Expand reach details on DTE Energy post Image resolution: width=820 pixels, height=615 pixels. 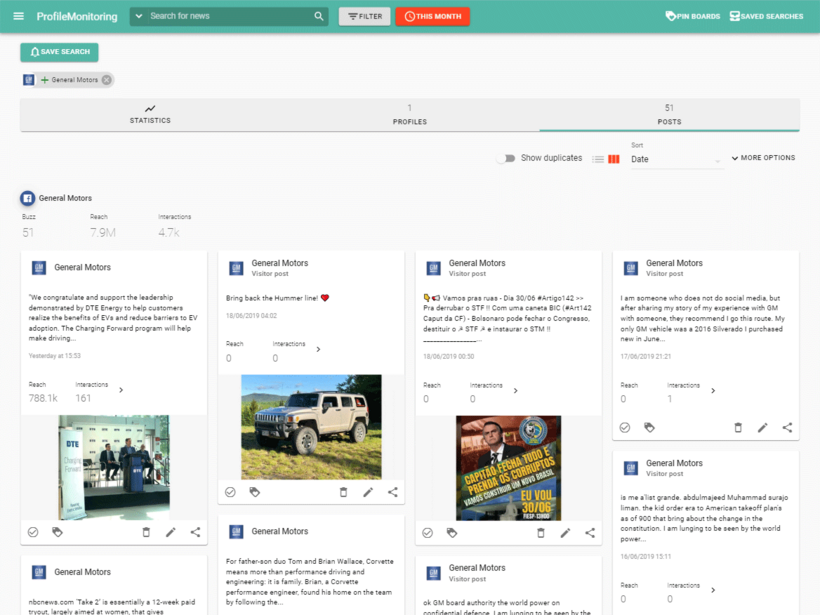(x=121, y=390)
